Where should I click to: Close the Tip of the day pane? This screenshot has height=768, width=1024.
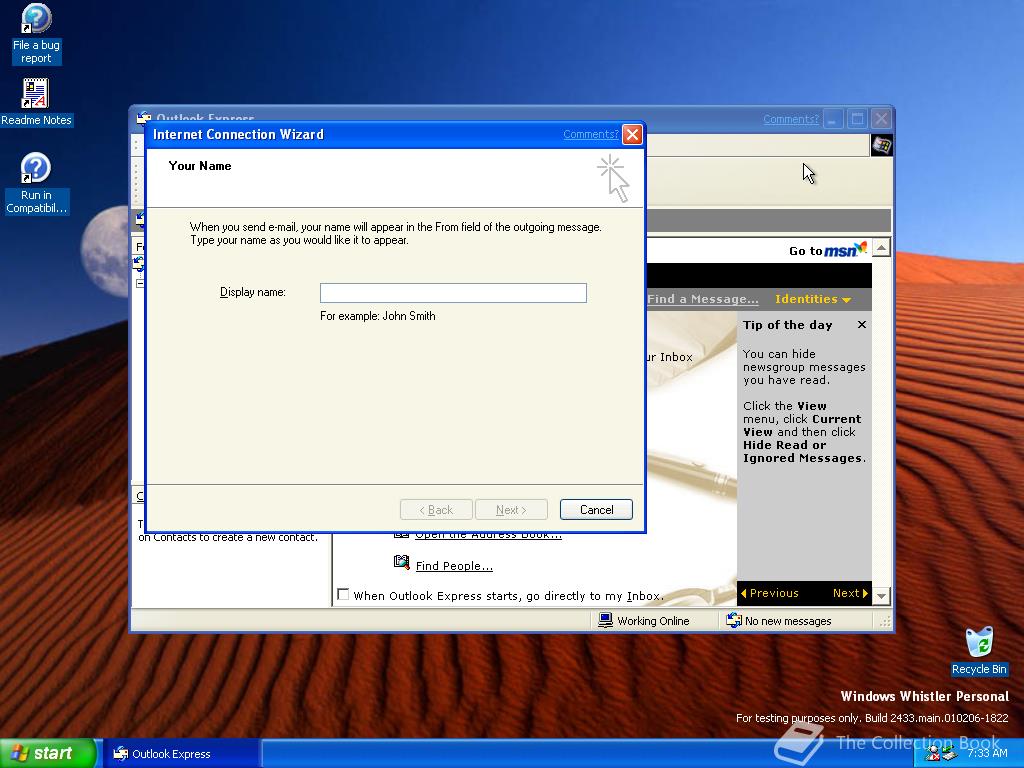pyautogui.click(x=862, y=325)
